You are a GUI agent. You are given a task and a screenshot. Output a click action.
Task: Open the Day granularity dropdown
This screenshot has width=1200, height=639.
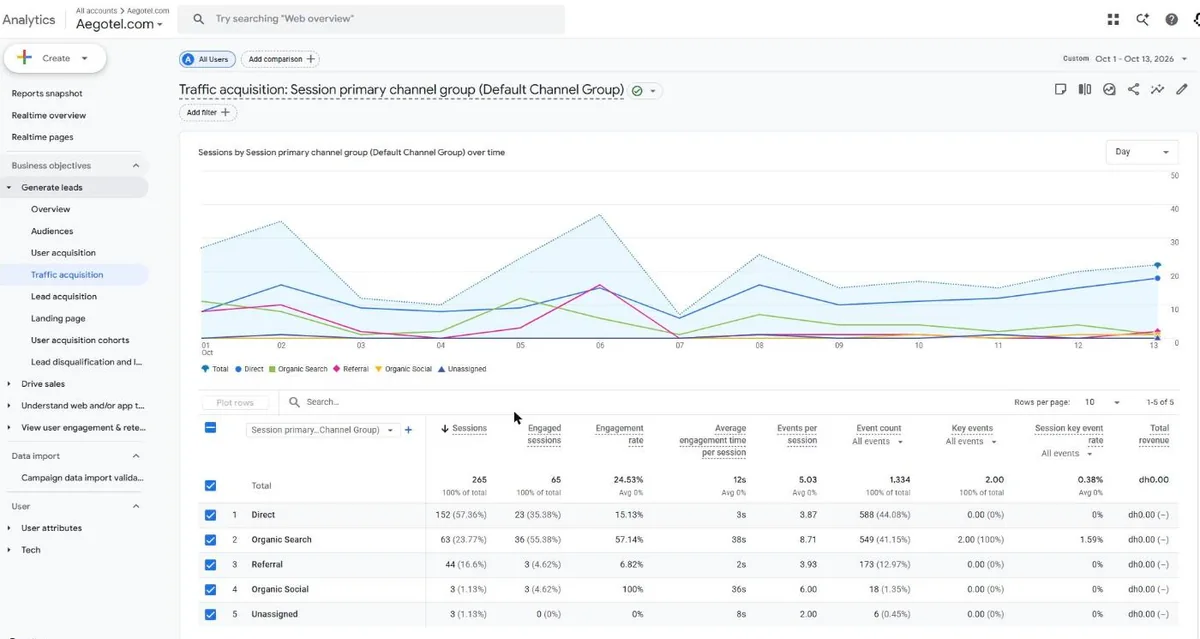point(1142,152)
